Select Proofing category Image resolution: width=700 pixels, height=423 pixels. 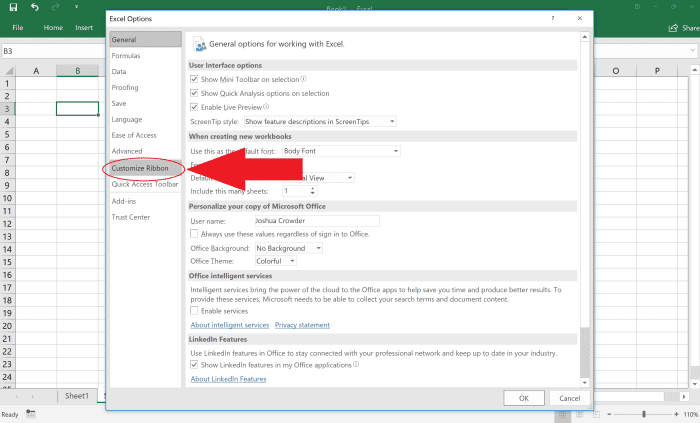click(146, 87)
